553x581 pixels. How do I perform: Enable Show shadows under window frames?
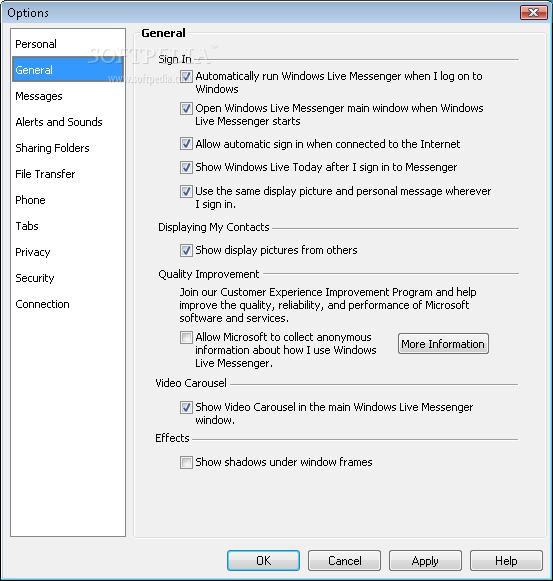pos(186,462)
